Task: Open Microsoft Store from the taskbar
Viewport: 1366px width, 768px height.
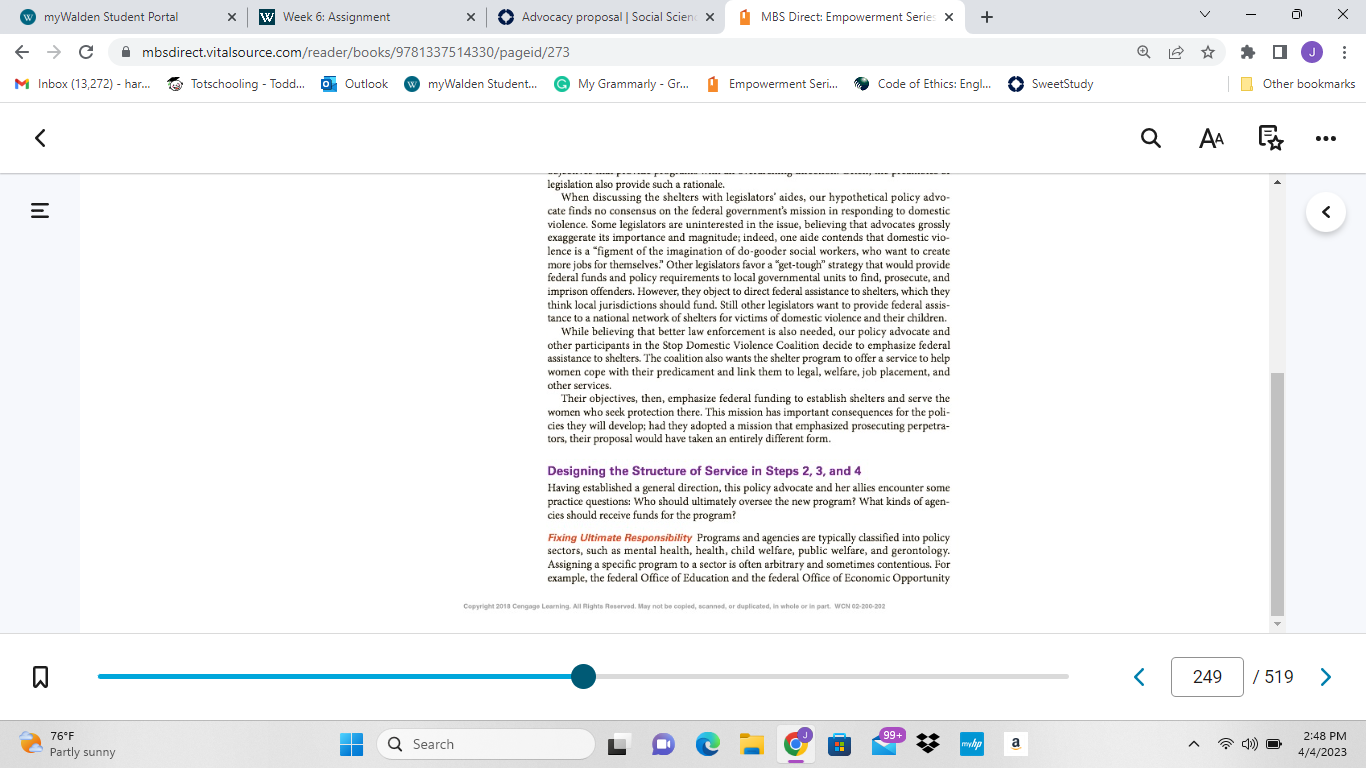Action: click(x=839, y=744)
